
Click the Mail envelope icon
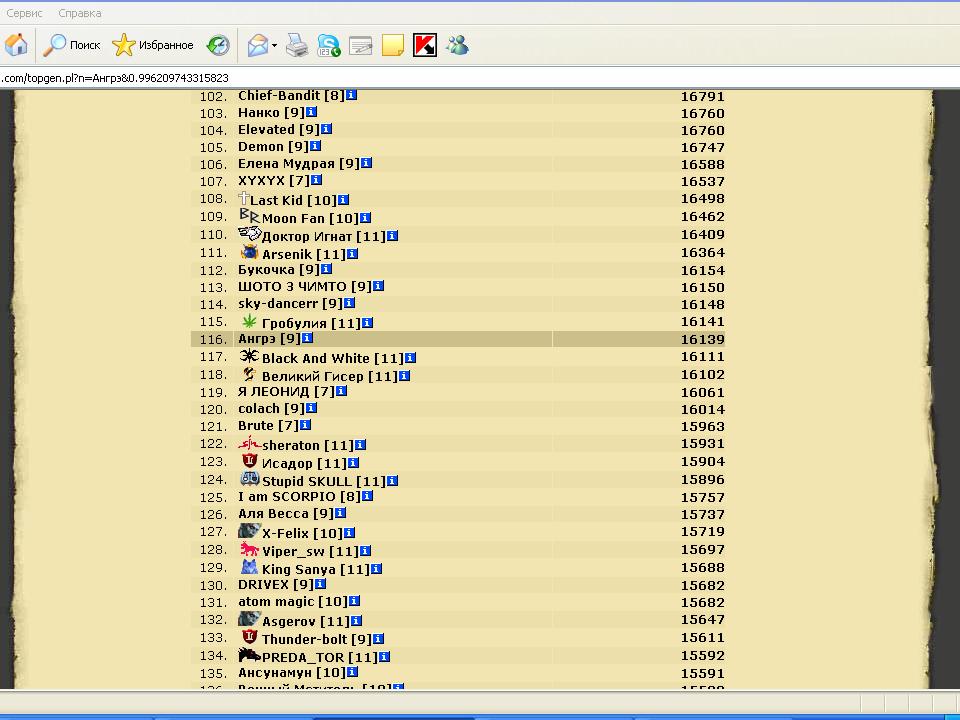257,45
